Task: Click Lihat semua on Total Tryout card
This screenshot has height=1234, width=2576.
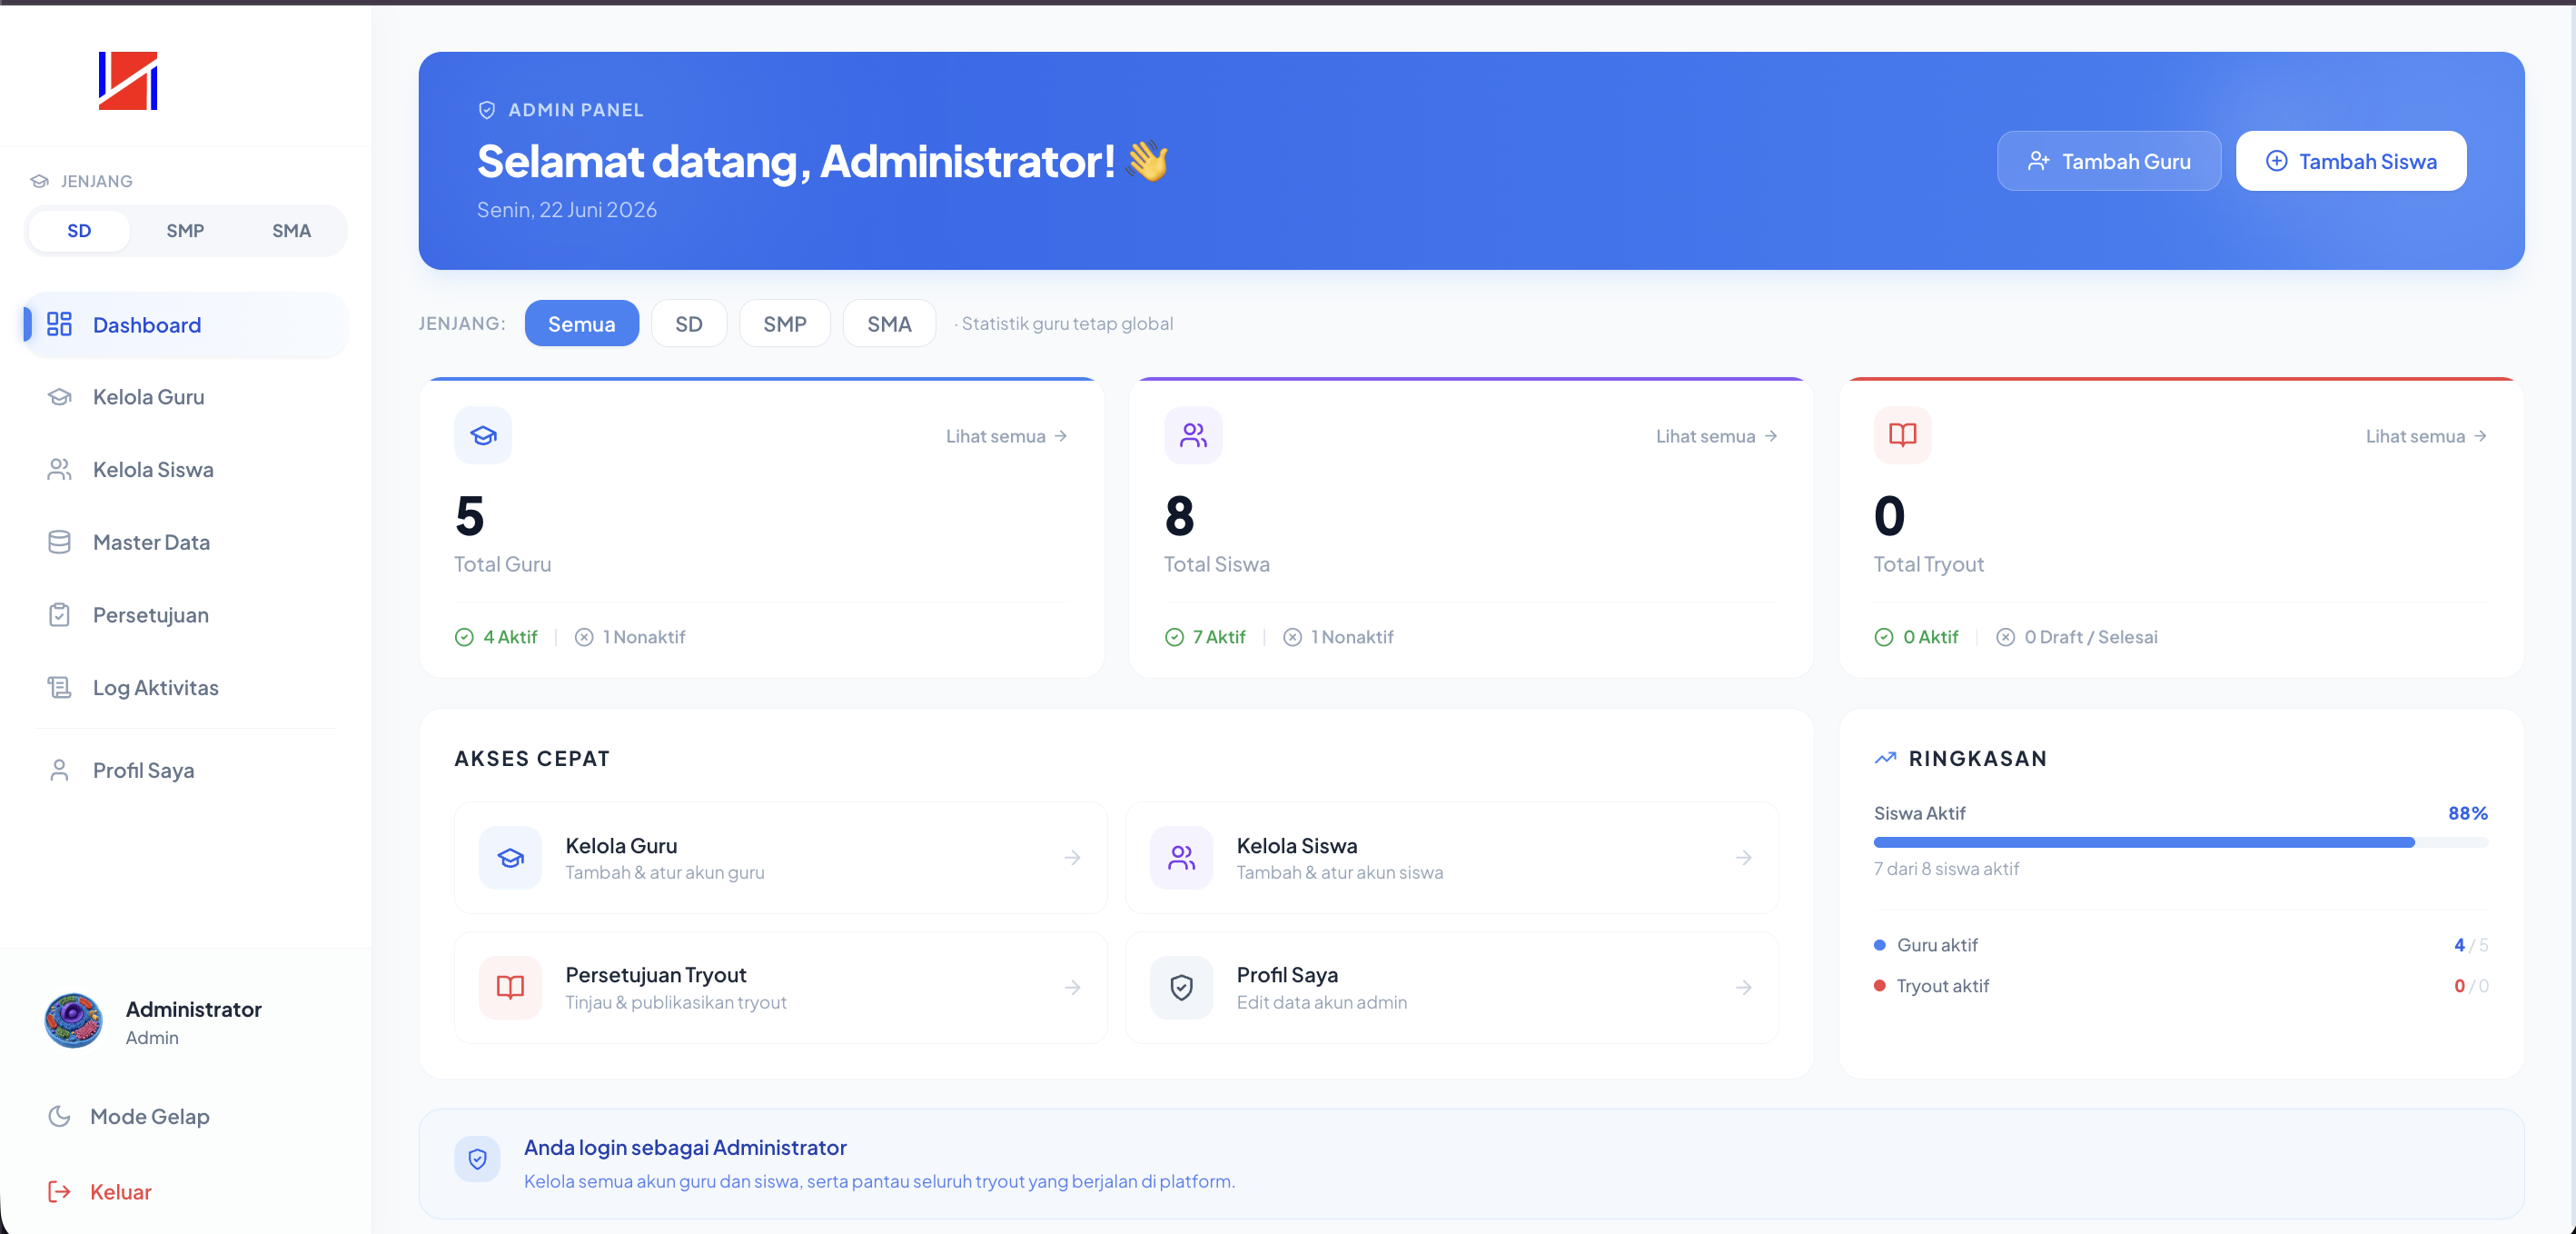Action: pos(2427,436)
